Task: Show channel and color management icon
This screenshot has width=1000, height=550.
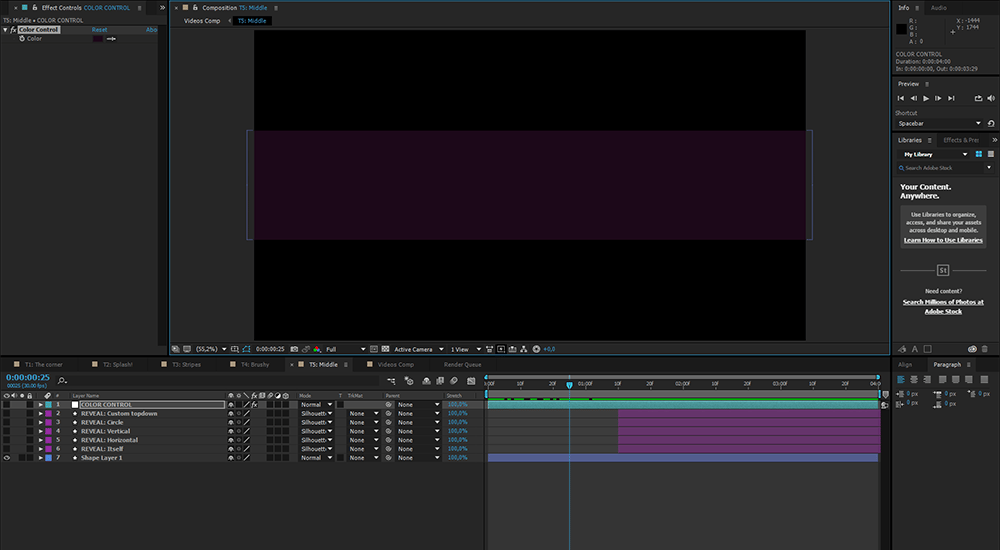Action: tap(317, 349)
